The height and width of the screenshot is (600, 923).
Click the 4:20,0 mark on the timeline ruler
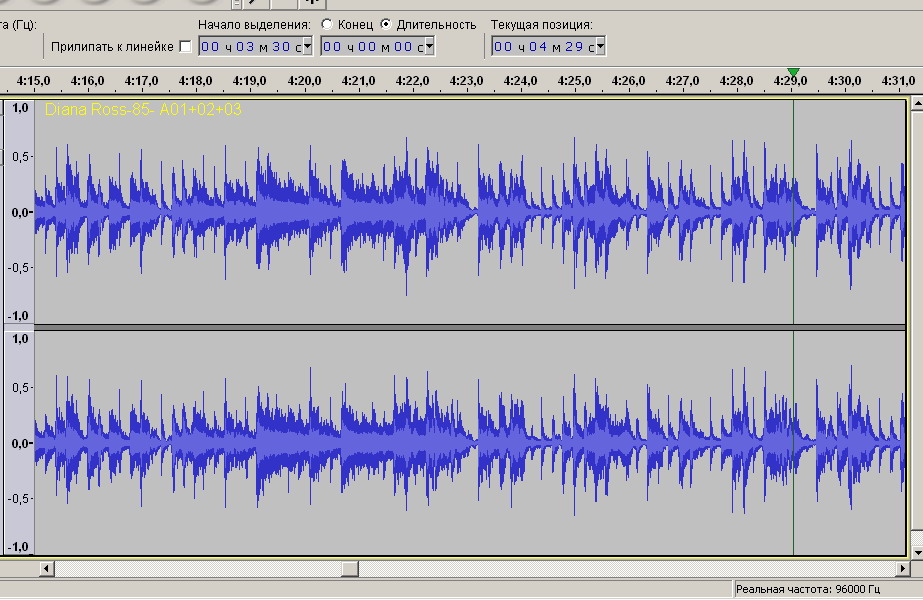coord(303,81)
